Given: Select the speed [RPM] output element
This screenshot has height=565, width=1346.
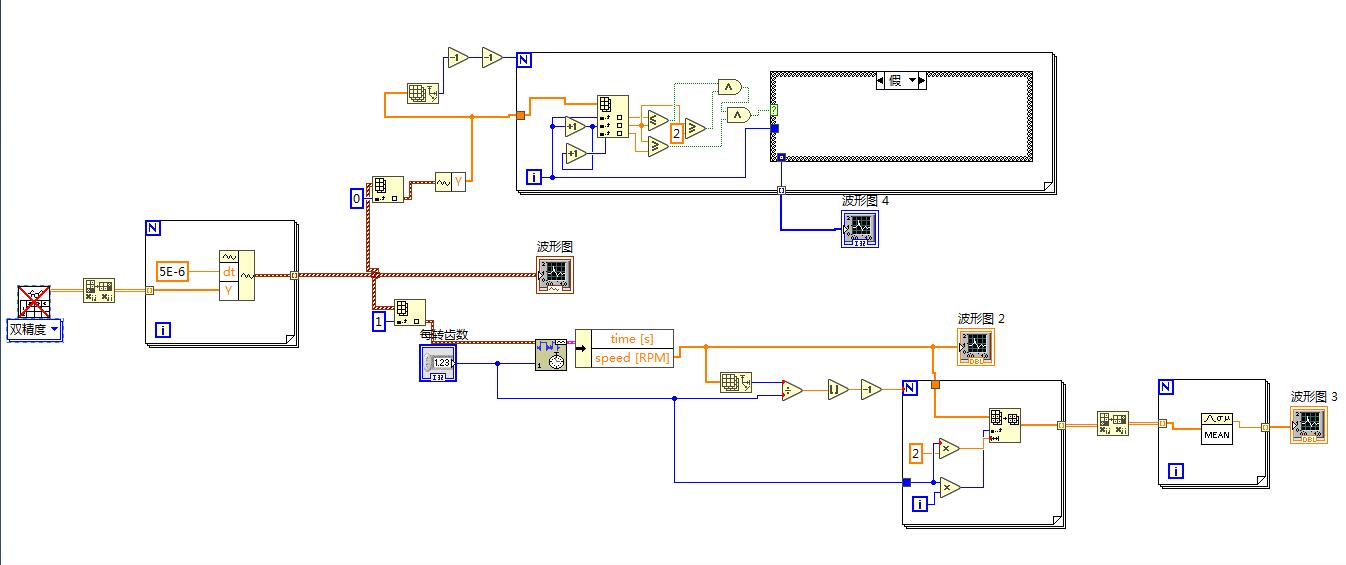Looking at the screenshot, I should pos(633,357).
